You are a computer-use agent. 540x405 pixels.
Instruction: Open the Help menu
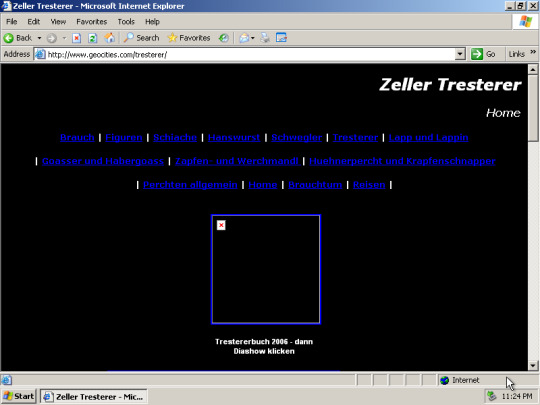pyautogui.click(x=152, y=22)
